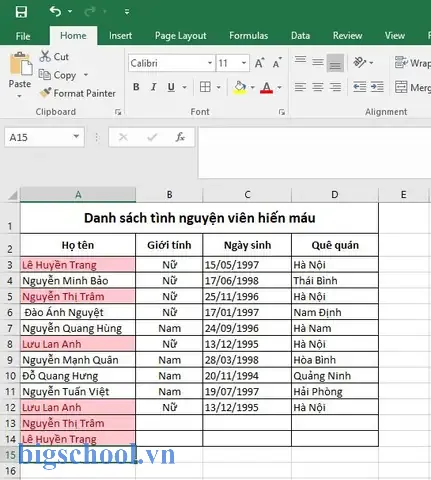Apply the yellow Fill Color bucket
The width and height of the screenshot is (431, 480).
[x=240, y=87]
